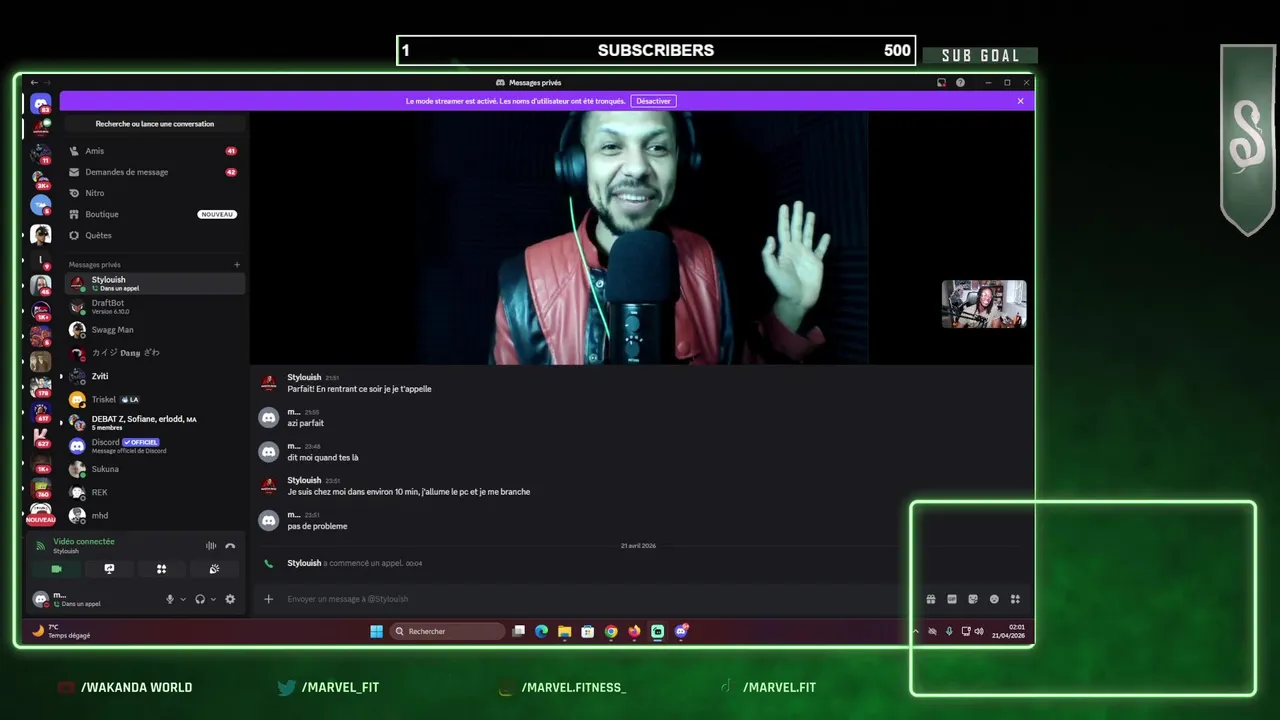Open Task View on taskbar
Image resolution: width=1280 pixels, height=720 pixels.
518,631
